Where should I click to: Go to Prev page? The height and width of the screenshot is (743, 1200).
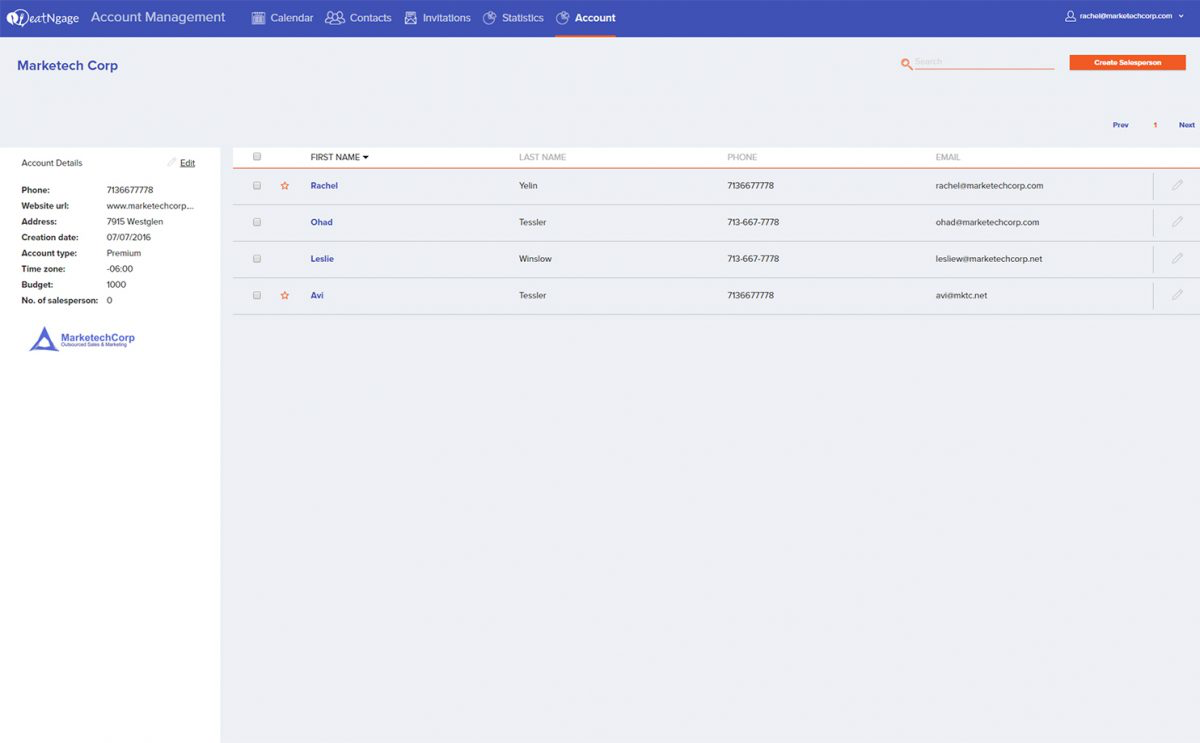pyautogui.click(x=1120, y=125)
